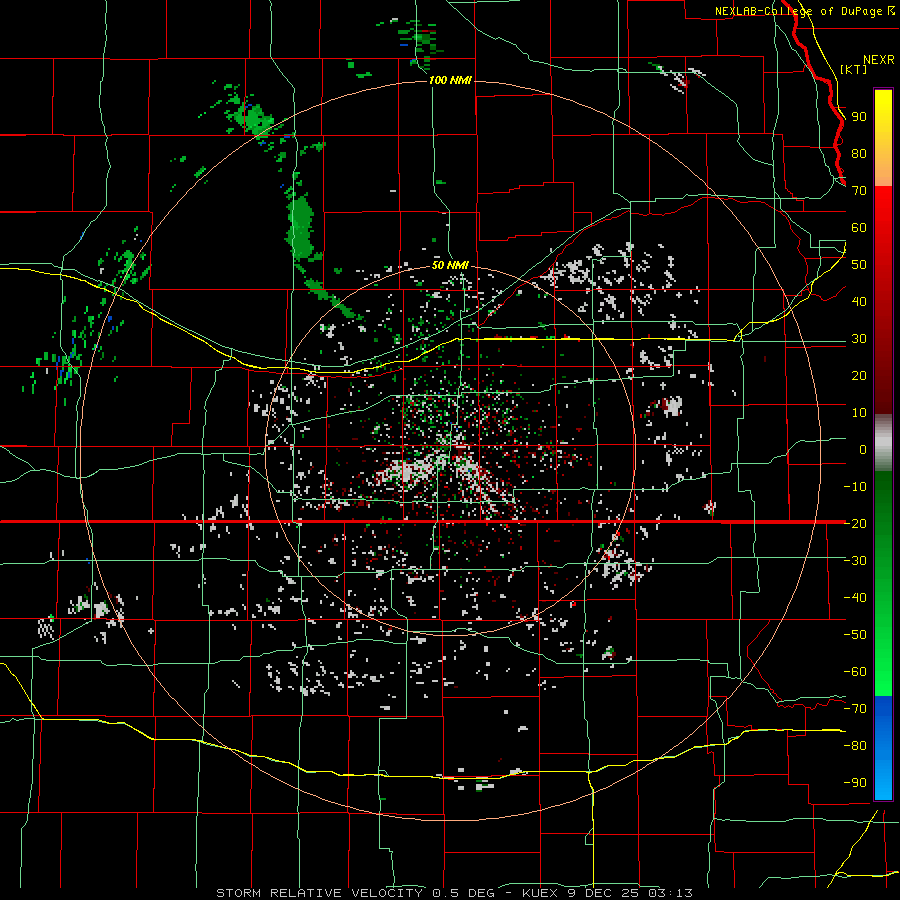This screenshot has height=900, width=900.
Task: Click the 30 value on the velocity scale
Action: coord(859,339)
